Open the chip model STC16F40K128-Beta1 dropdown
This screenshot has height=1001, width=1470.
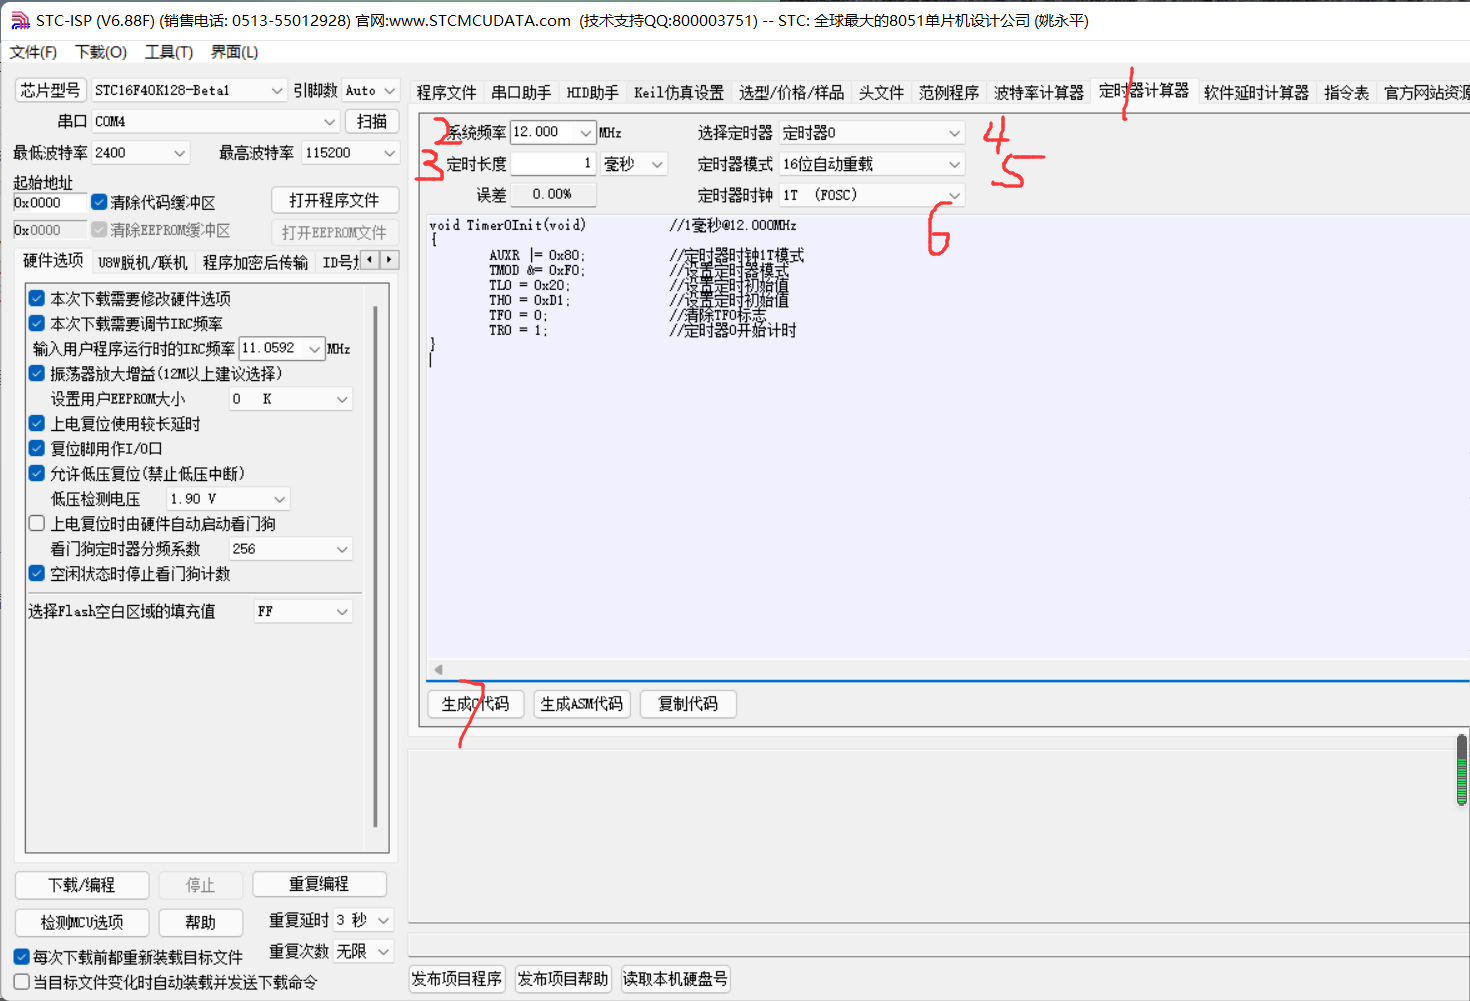[189, 90]
